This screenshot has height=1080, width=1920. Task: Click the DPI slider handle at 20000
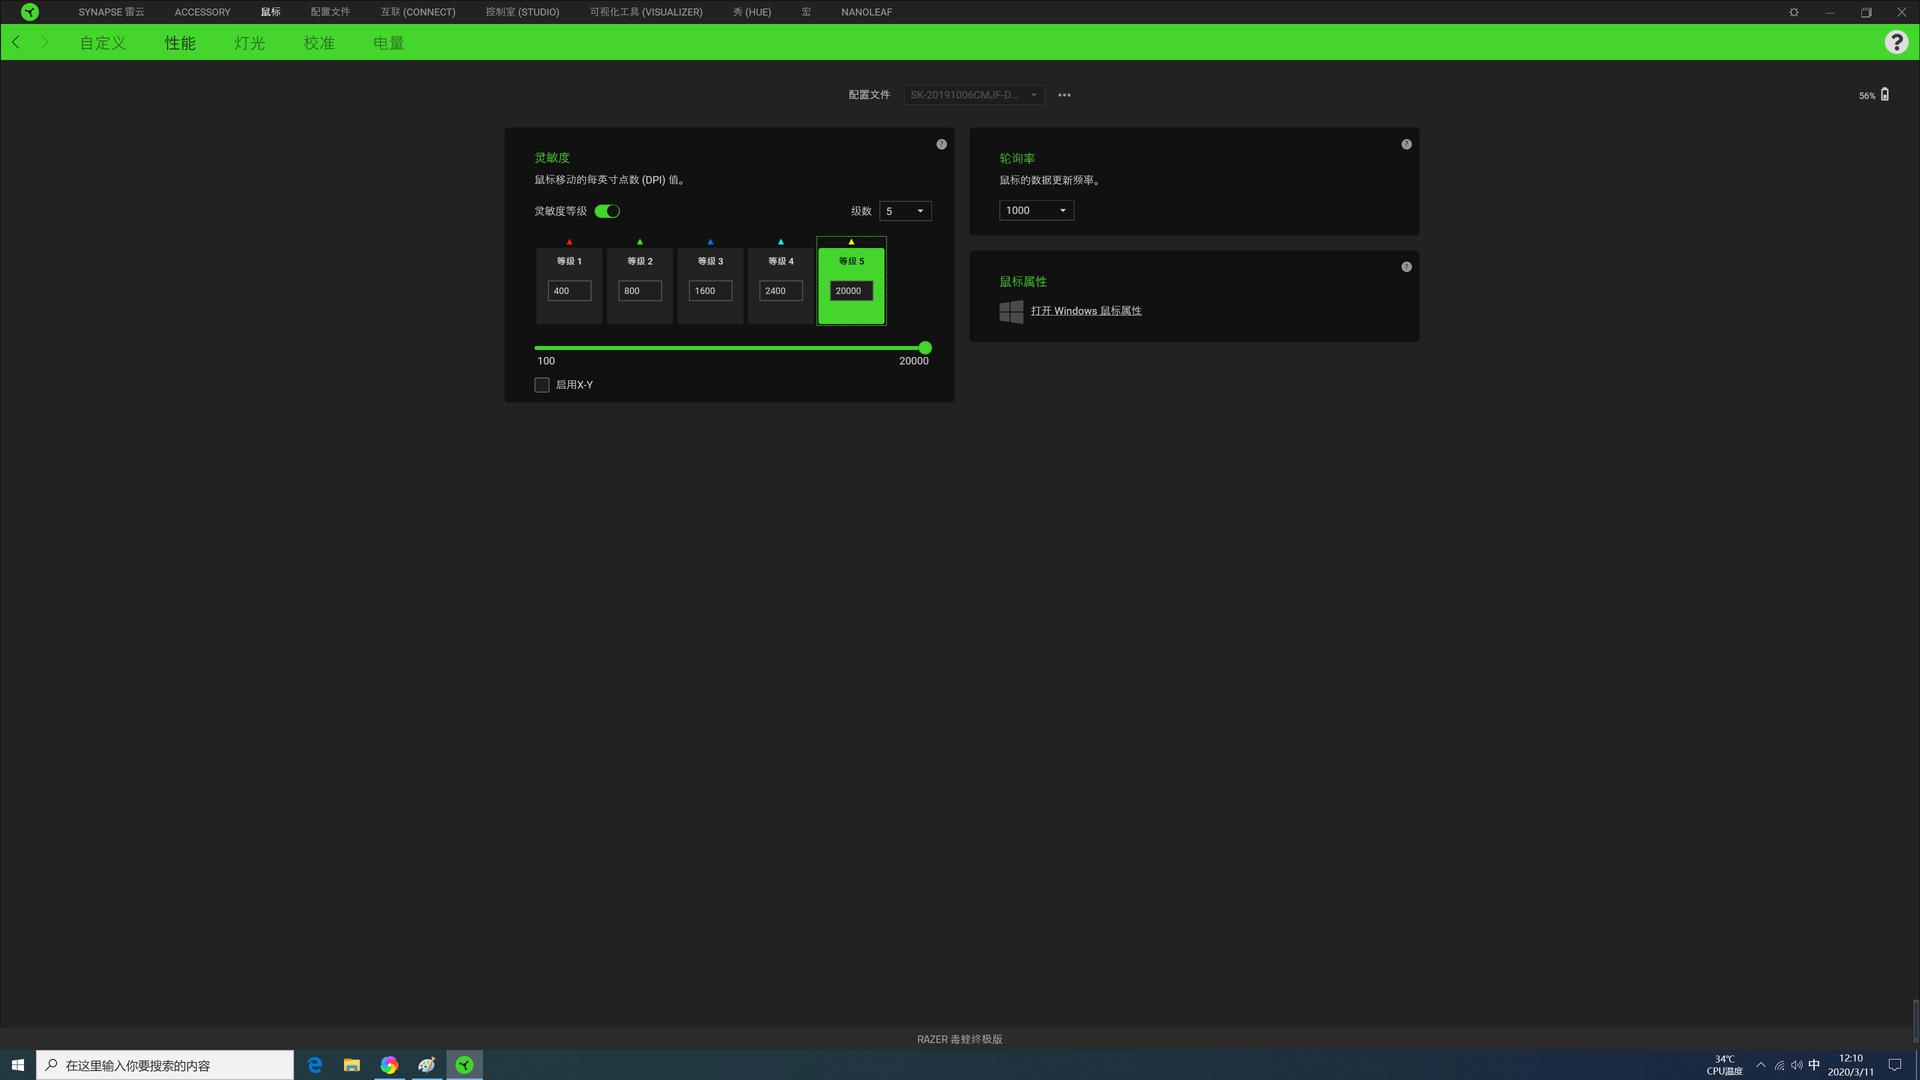pyautogui.click(x=925, y=348)
